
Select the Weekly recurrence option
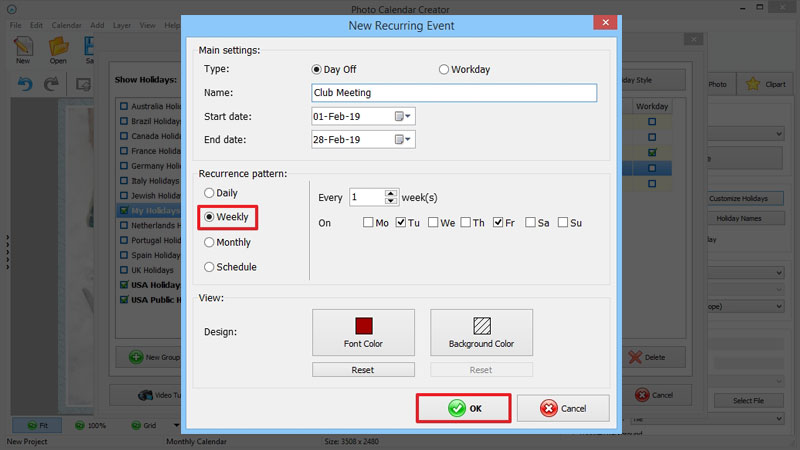click(209, 217)
